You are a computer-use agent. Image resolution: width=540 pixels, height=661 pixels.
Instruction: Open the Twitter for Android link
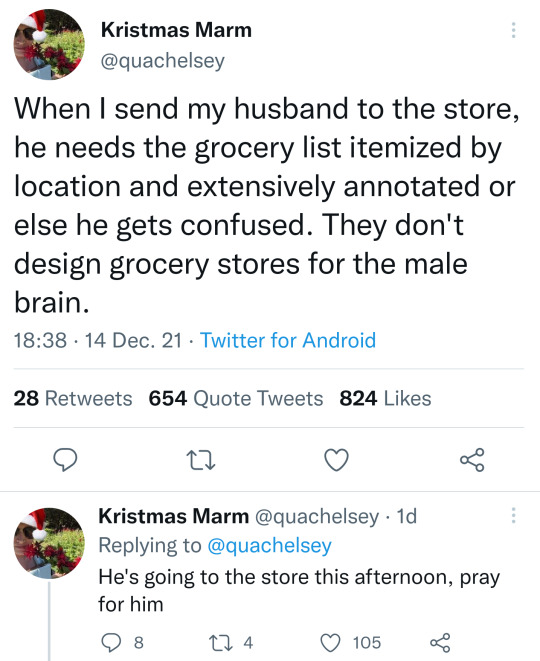(x=288, y=340)
